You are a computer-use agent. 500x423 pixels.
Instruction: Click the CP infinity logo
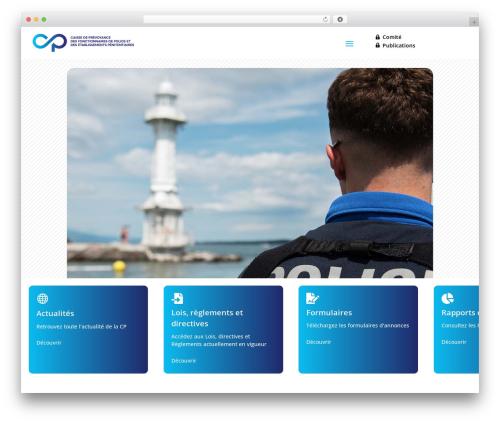point(50,42)
